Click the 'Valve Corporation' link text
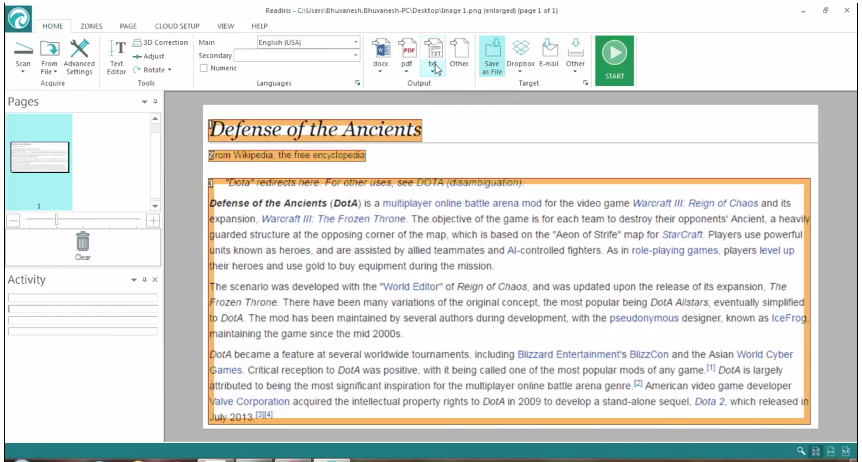Image resolution: width=862 pixels, height=462 pixels. tap(250, 402)
